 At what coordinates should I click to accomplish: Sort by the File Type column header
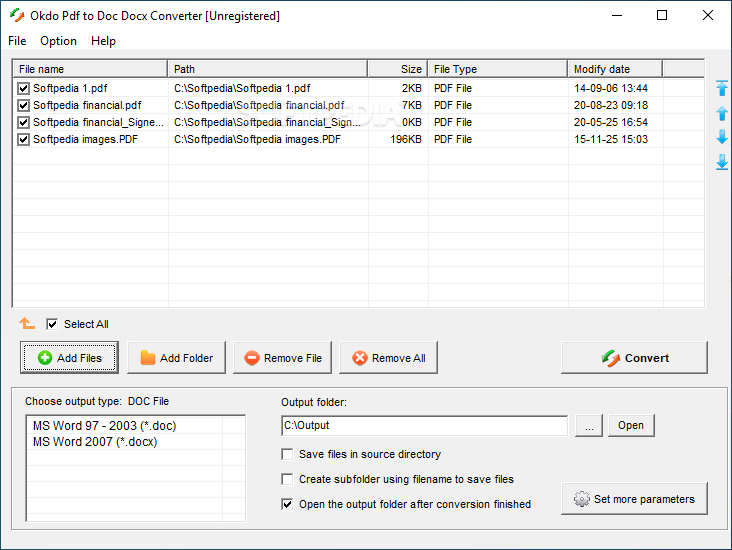tap(498, 69)
